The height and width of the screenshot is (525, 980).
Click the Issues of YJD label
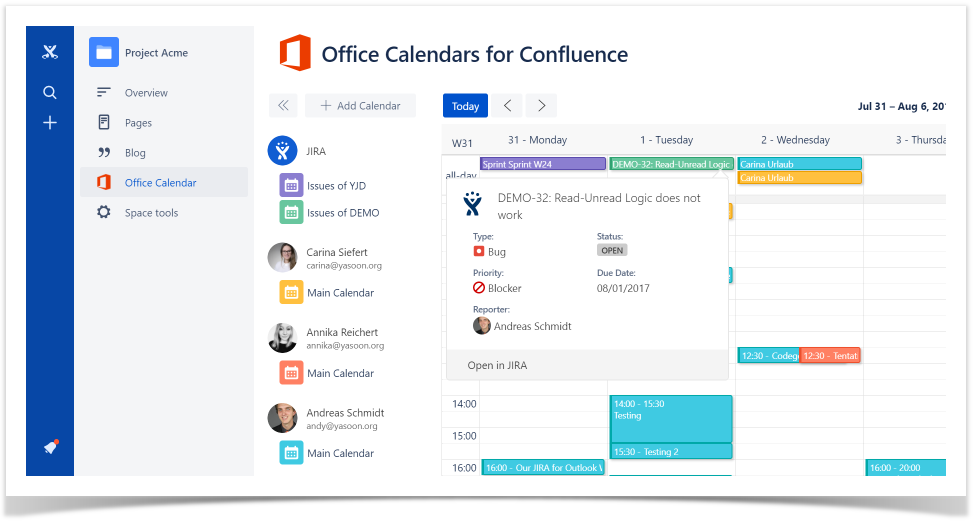click(x=336, y=186)
